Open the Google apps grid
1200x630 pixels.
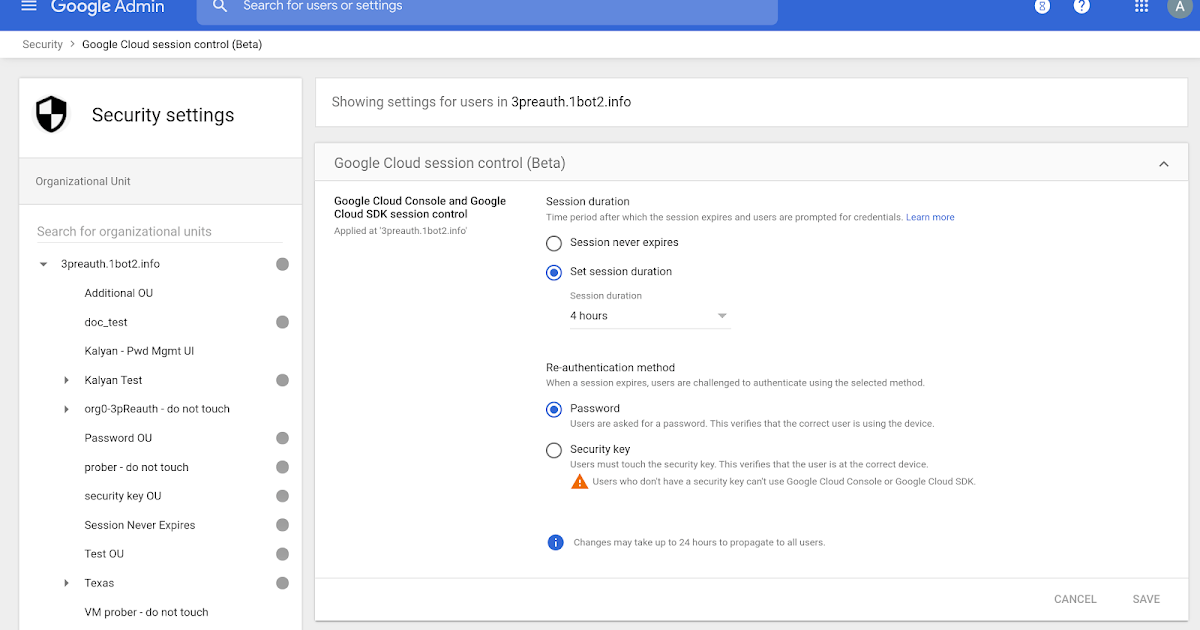[1141, 7]
